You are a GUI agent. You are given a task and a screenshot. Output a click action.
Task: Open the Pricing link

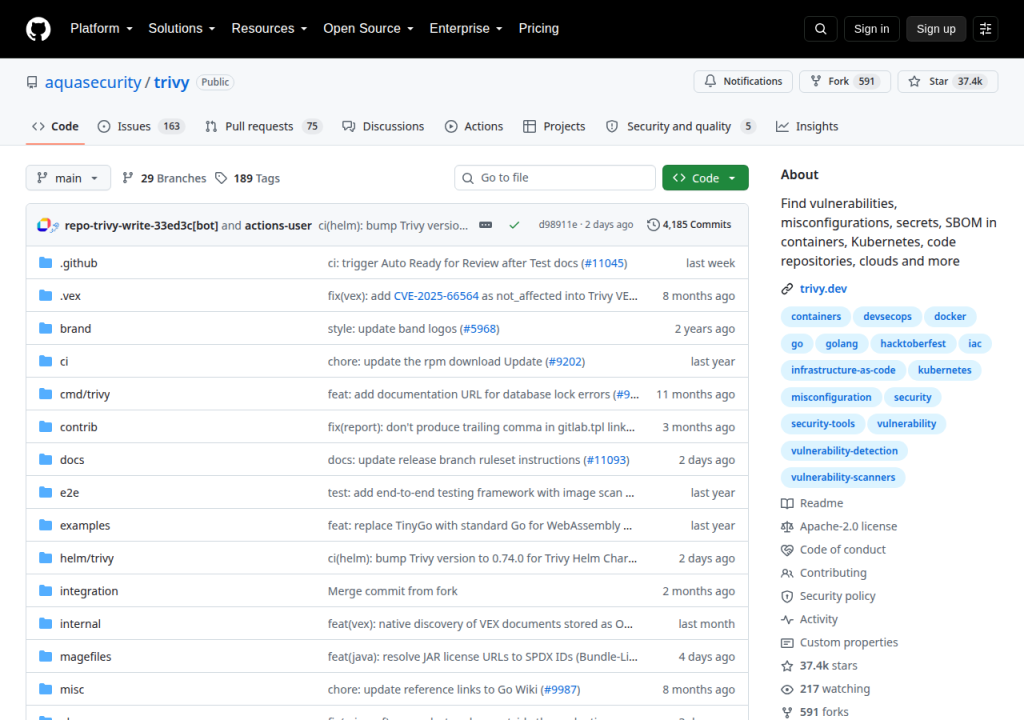(539, 29)
